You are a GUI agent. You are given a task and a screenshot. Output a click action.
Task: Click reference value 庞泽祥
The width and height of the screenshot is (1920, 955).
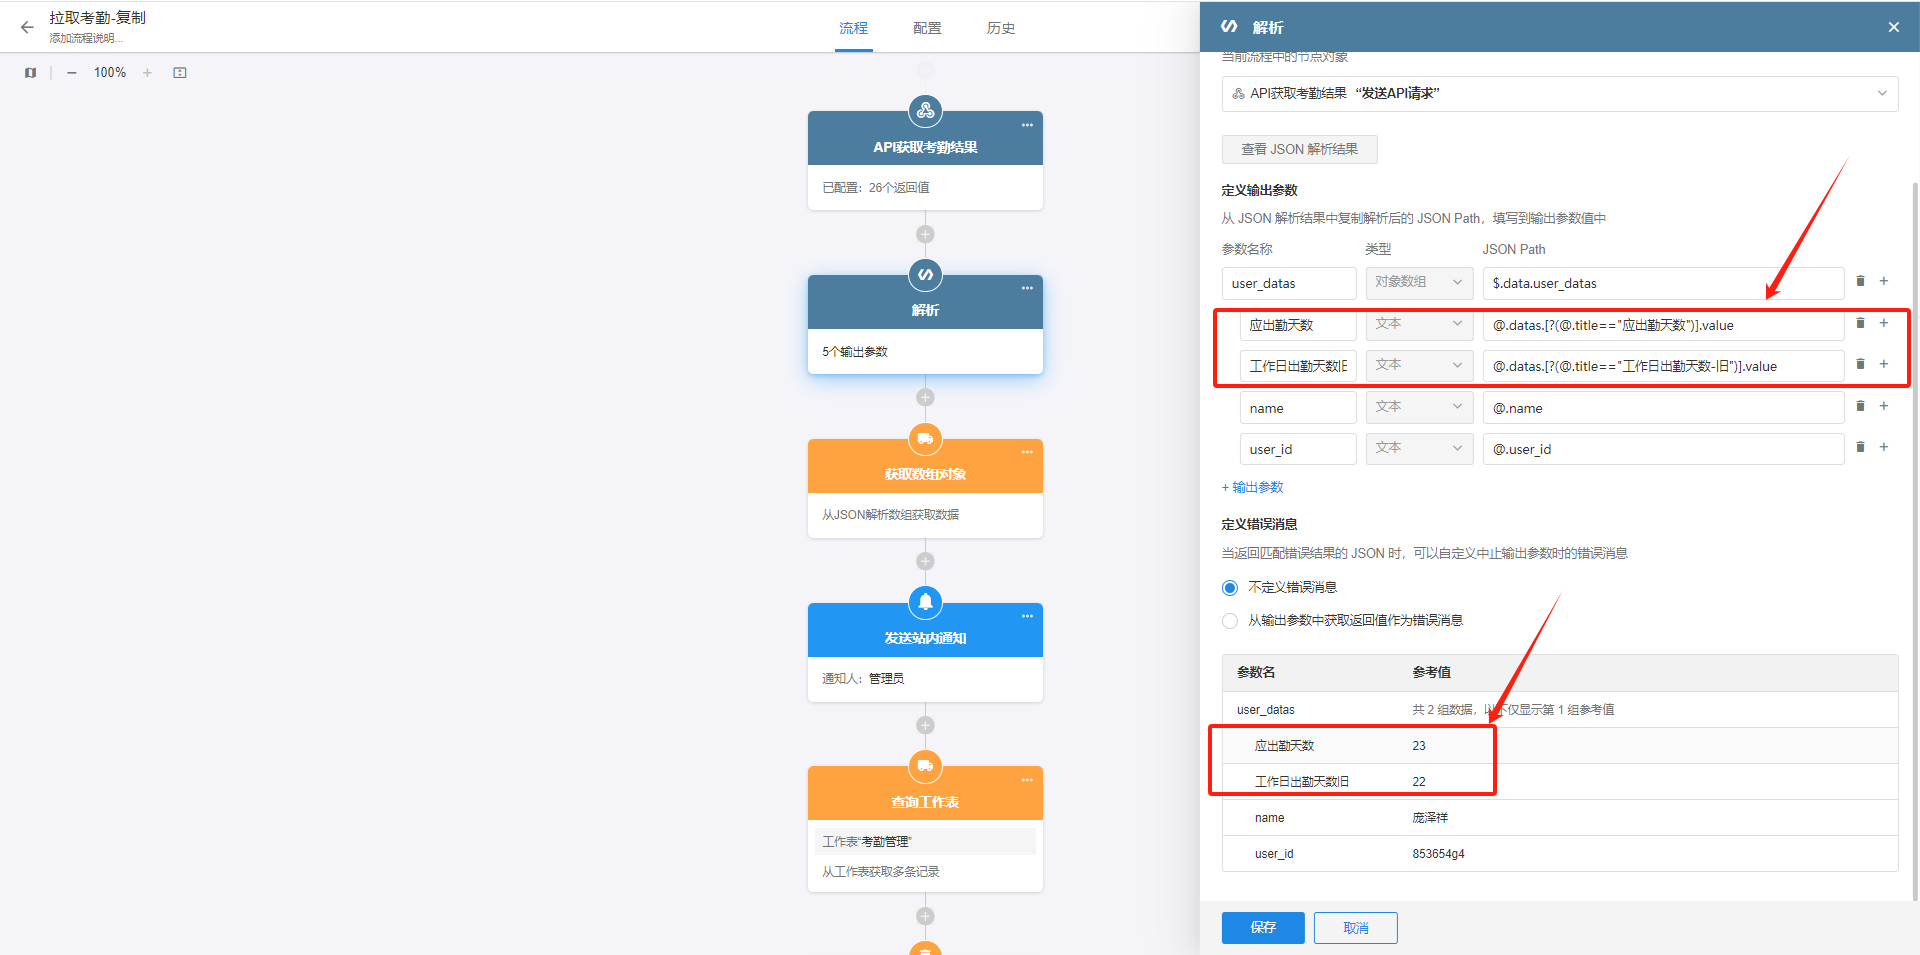(1430, 818)
